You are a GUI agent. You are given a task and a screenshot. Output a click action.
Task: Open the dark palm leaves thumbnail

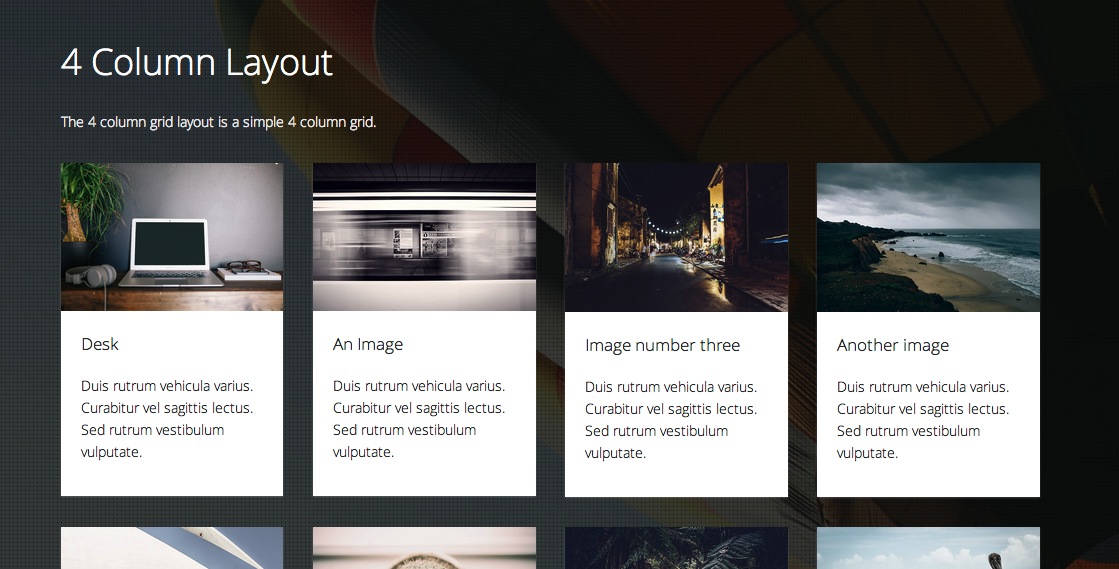click(677, 548)
